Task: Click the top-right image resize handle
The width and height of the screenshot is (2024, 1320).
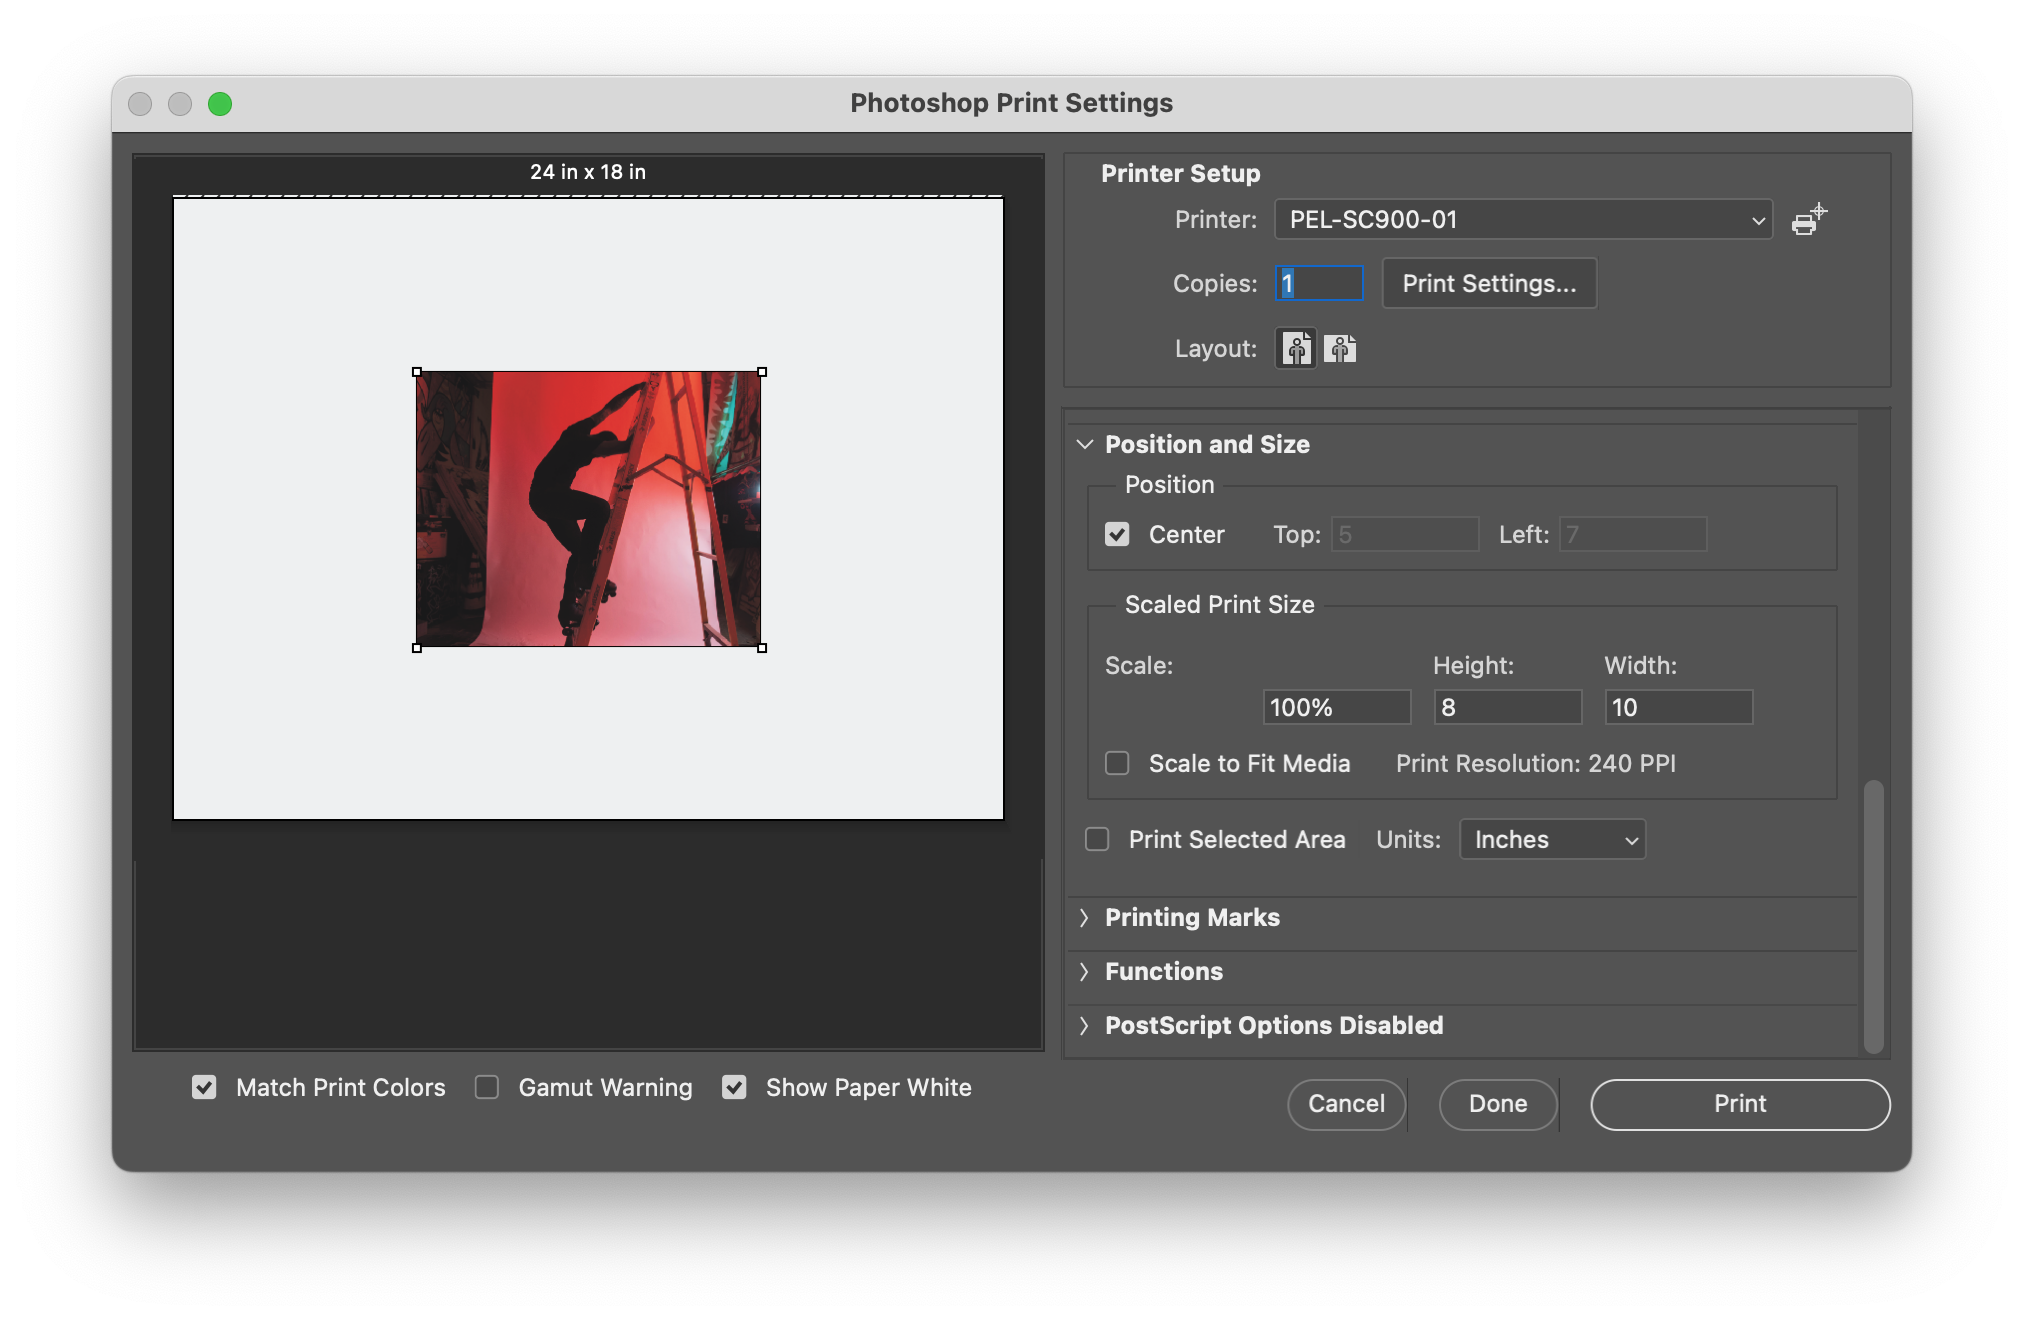Action: click(x=762, y=372)
